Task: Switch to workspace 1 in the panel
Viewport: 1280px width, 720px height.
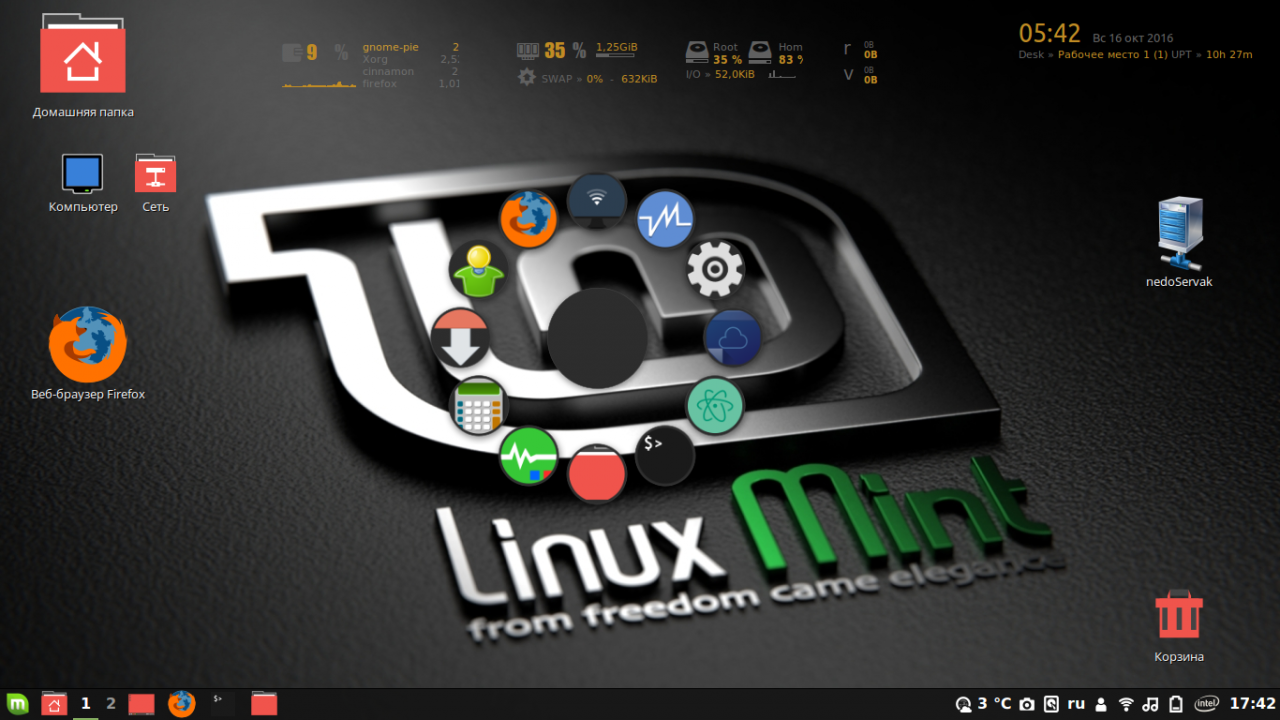Action: 86,704
